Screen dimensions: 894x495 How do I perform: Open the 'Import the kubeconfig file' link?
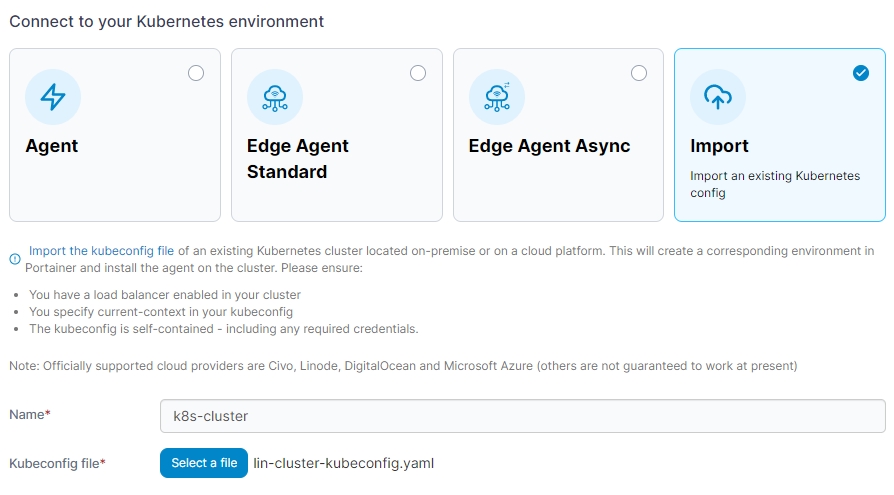pyautogui.click(x=101, y=251)
